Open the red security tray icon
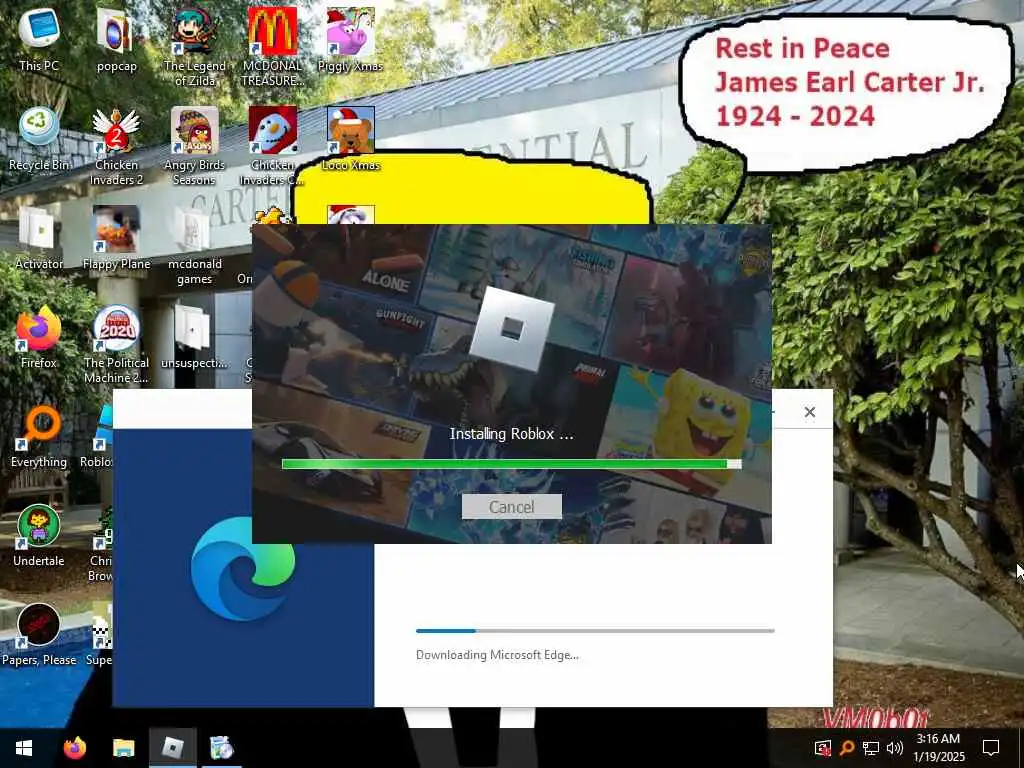 click(x=823, y=748)
